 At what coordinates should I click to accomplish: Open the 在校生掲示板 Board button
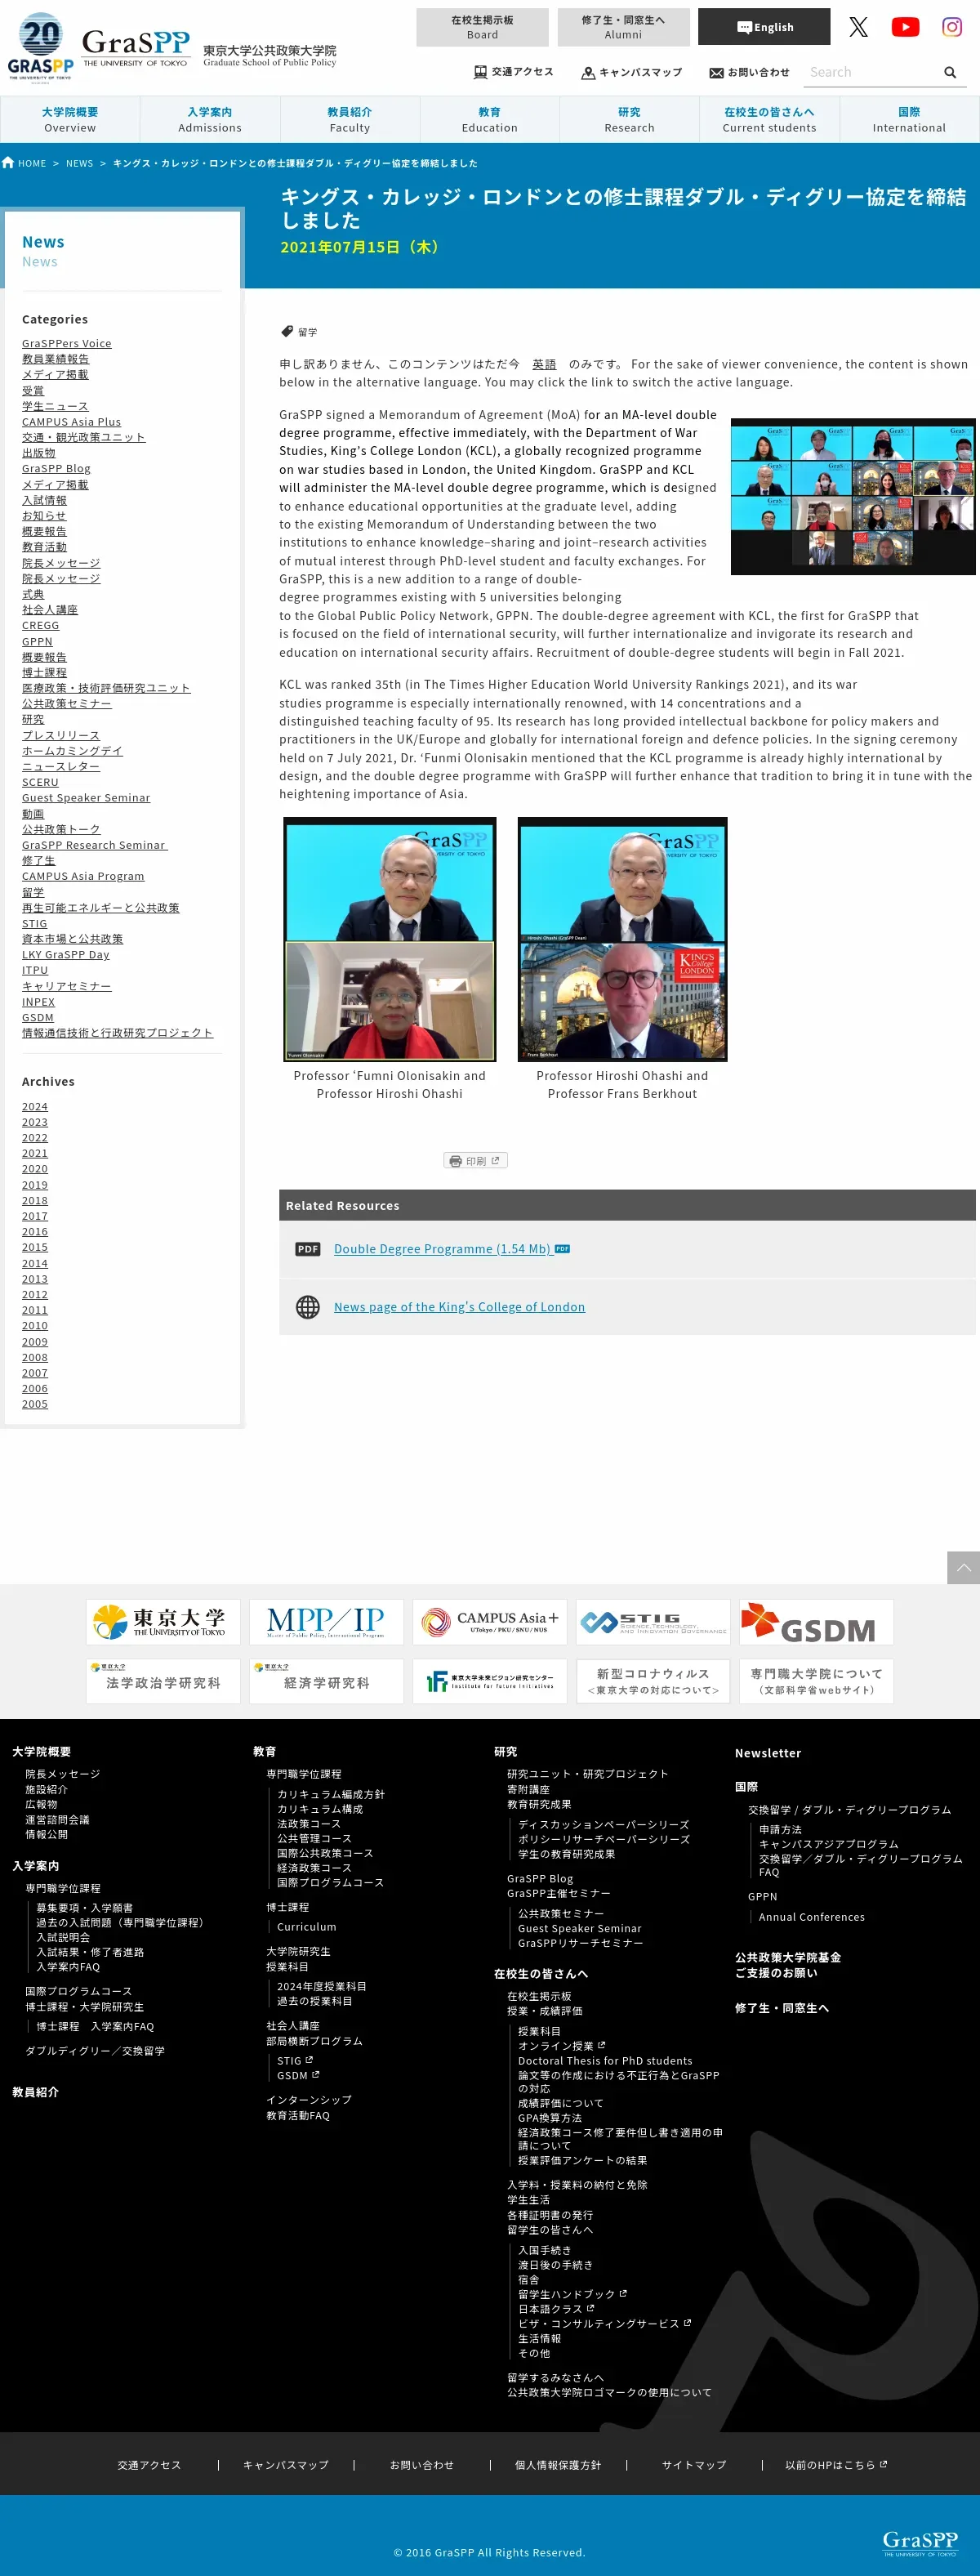coord(482,27)
